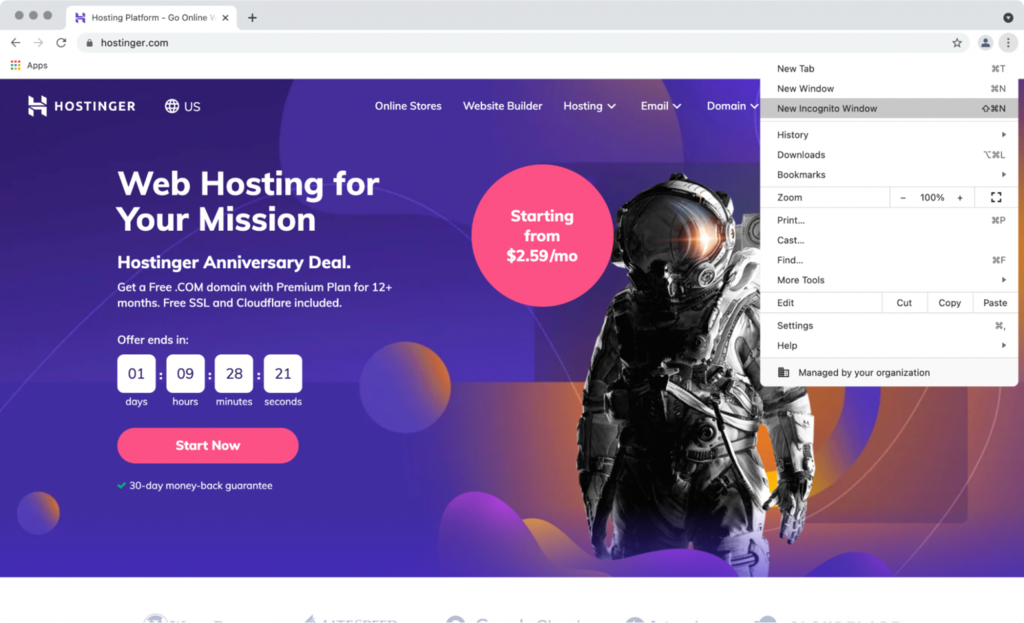Expand the Domain dropdown
Screen dimensions: 1024x623
tap(730, 105)
